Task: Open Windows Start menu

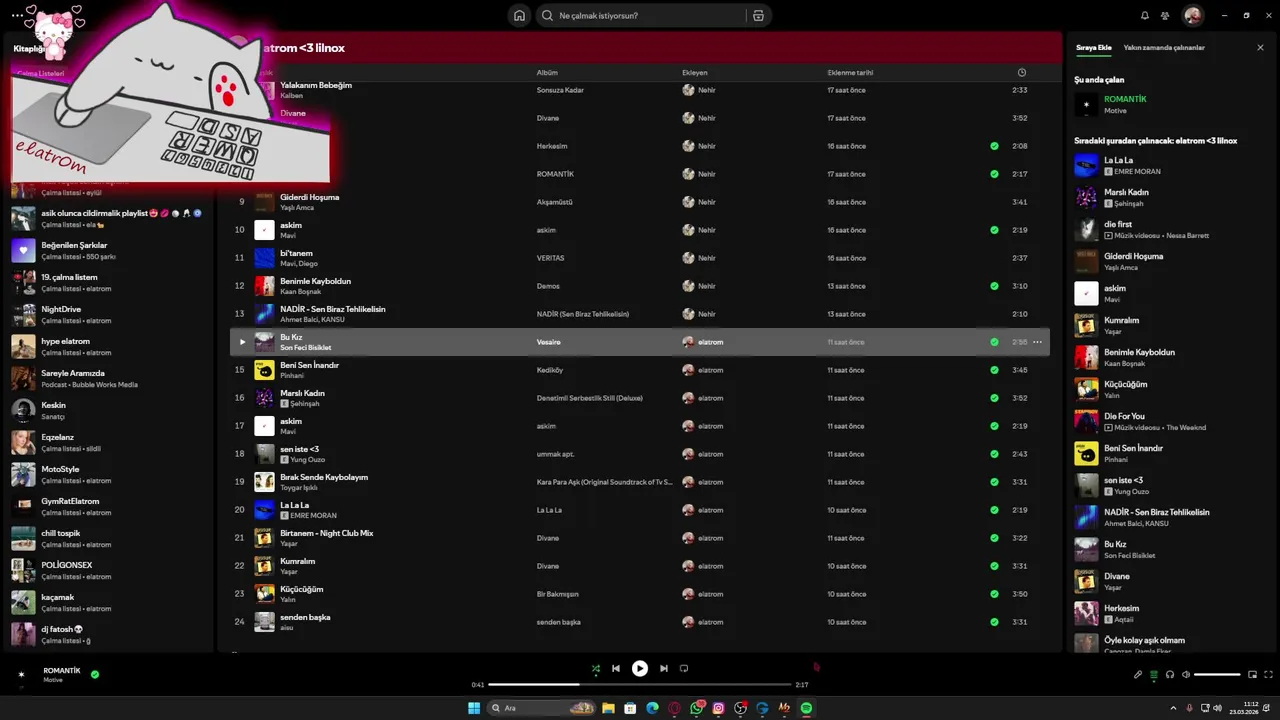Action: [474, 708]
